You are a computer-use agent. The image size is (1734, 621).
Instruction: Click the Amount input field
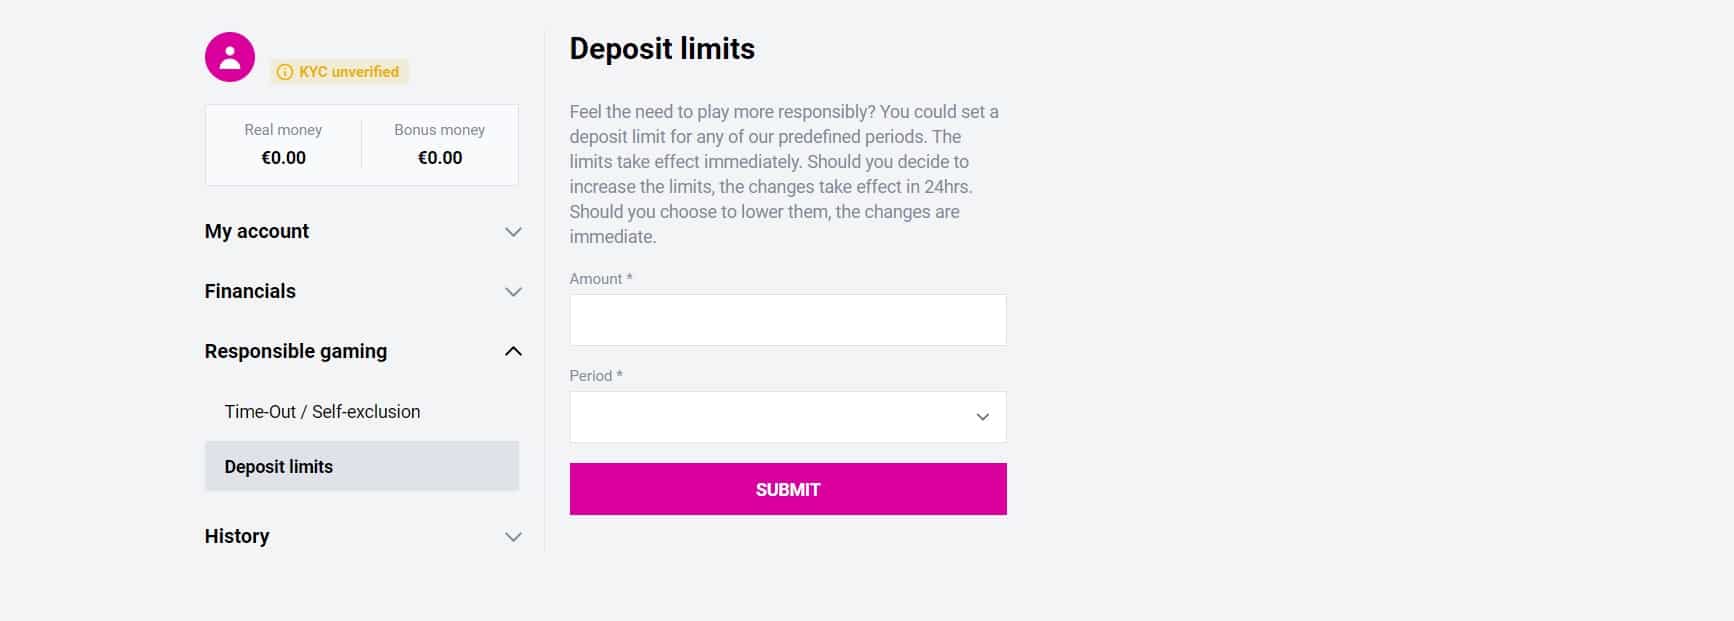pos(788,320)
